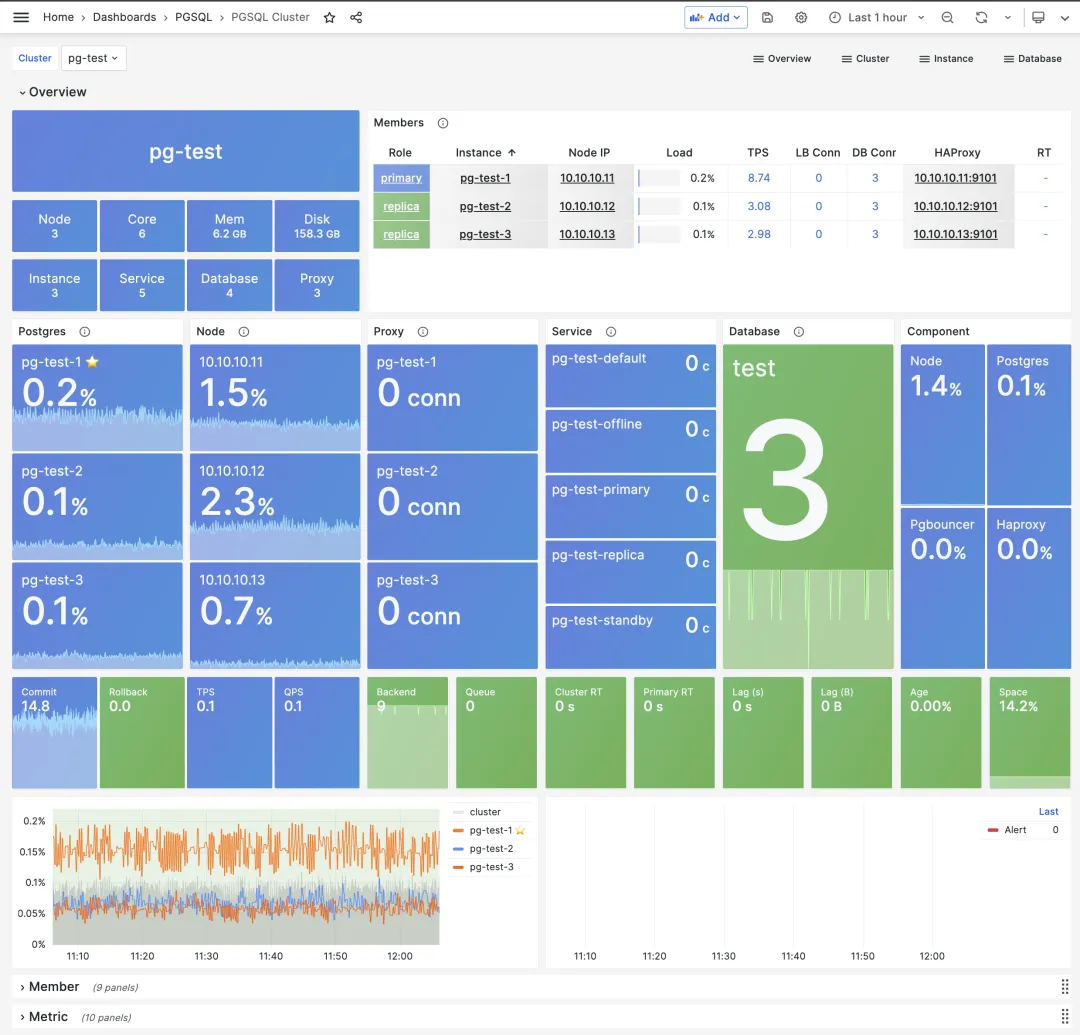Hide the pg-test-2 series in the legend

(x=490, y=849)
